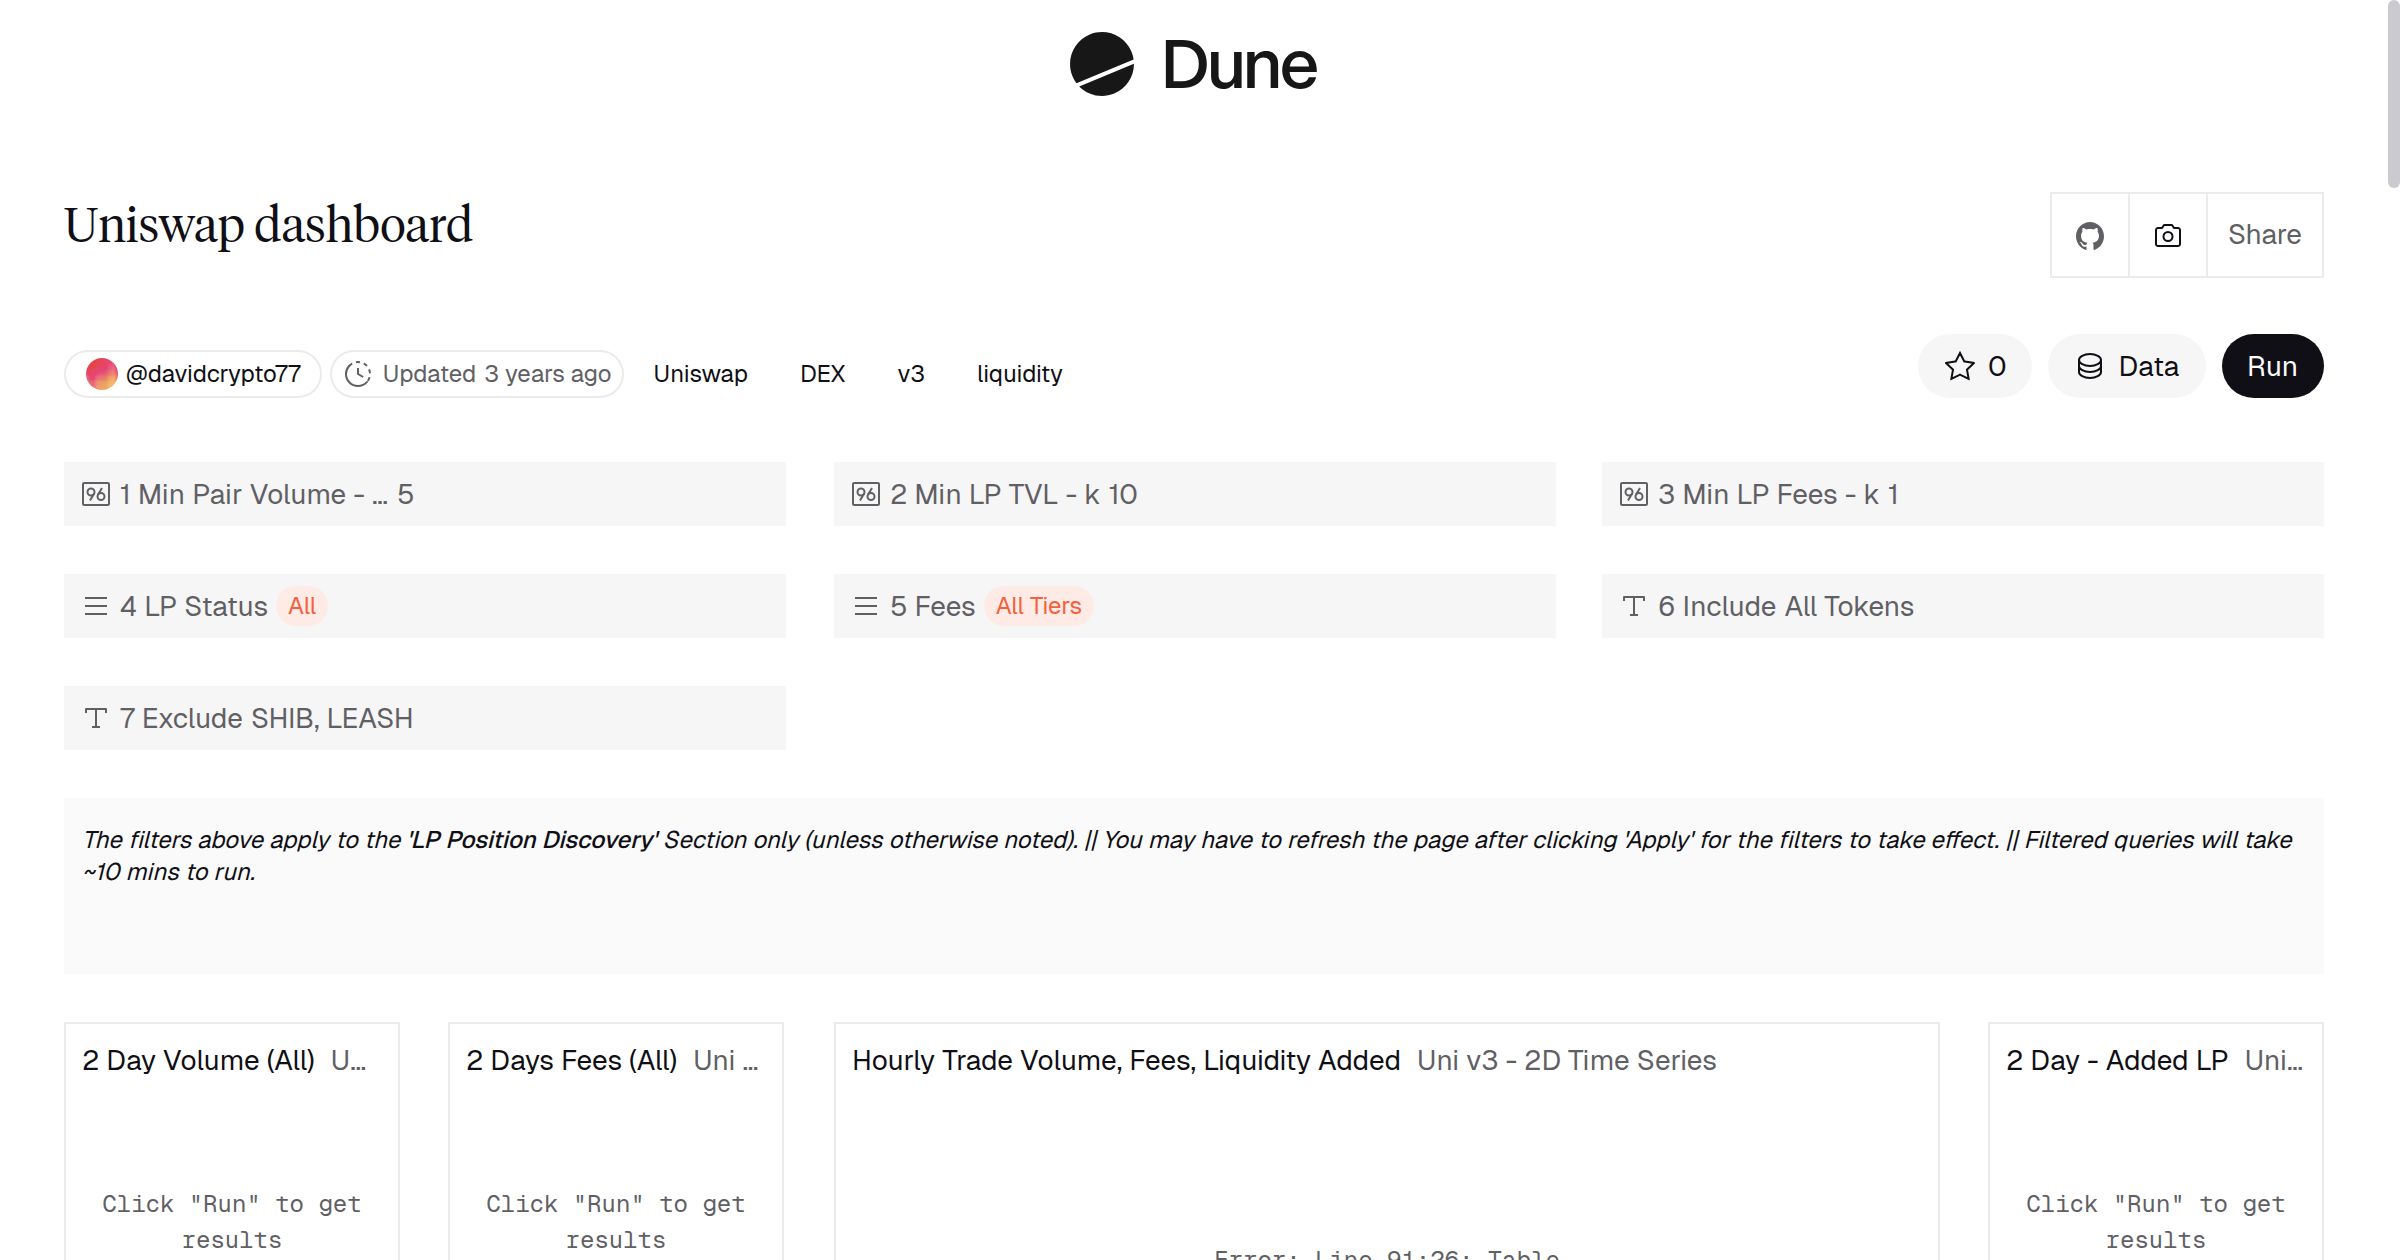Image resolution: width=2400 pixels, height=1260 pixels.
Task: Click the camera screenshot icon
Action: point(2167,236)
